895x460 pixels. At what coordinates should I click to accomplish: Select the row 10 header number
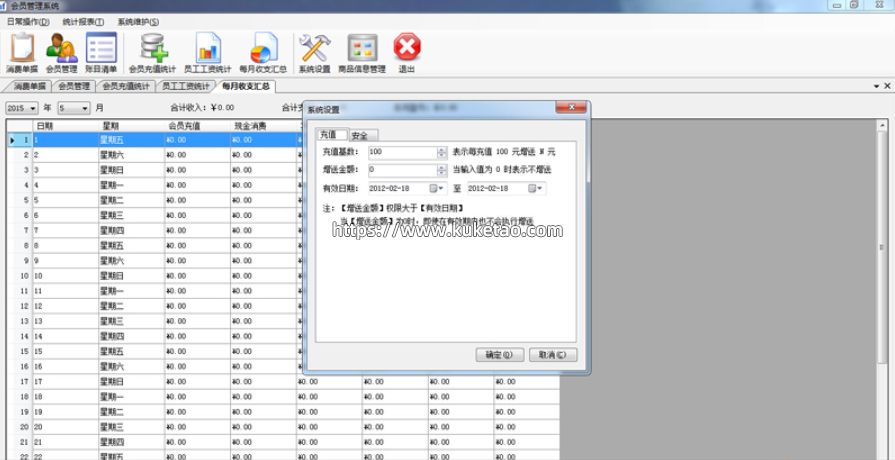[19, 276]
